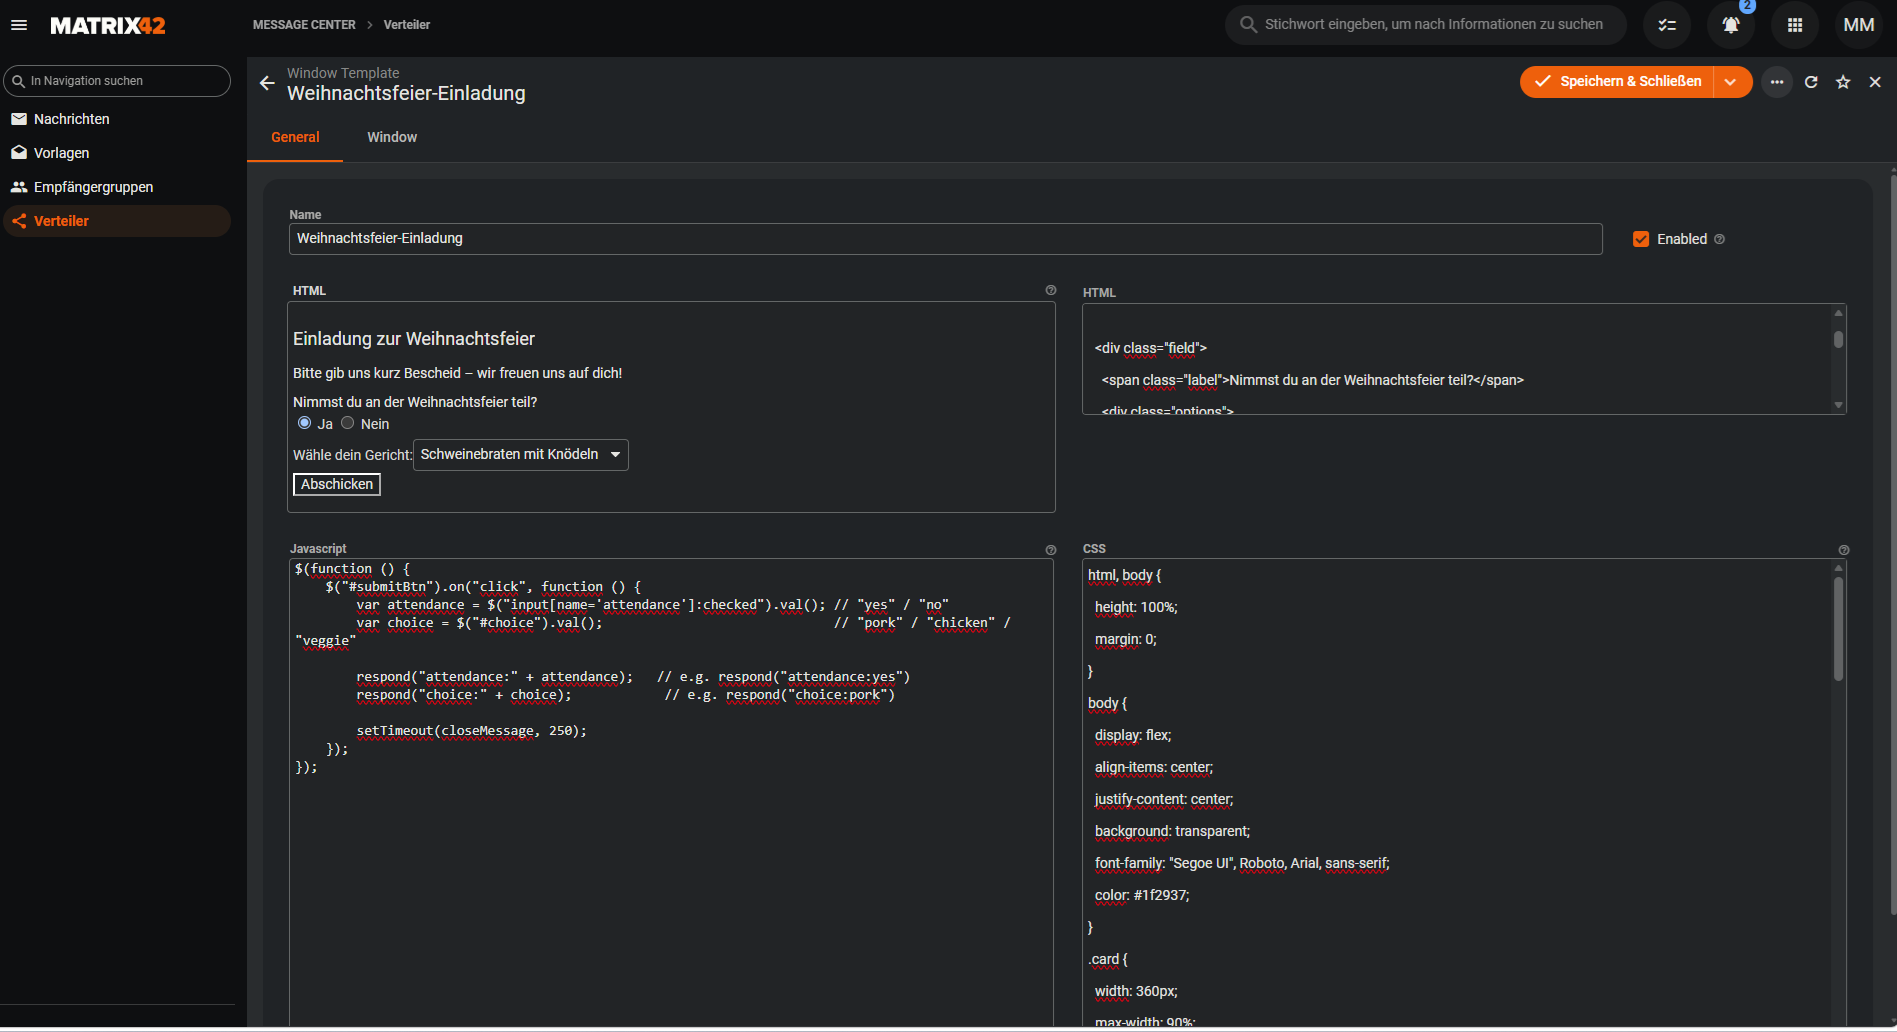Click the Matrix42 logo
Viewport: 1897px width, 1032px height.
point(108,25)
